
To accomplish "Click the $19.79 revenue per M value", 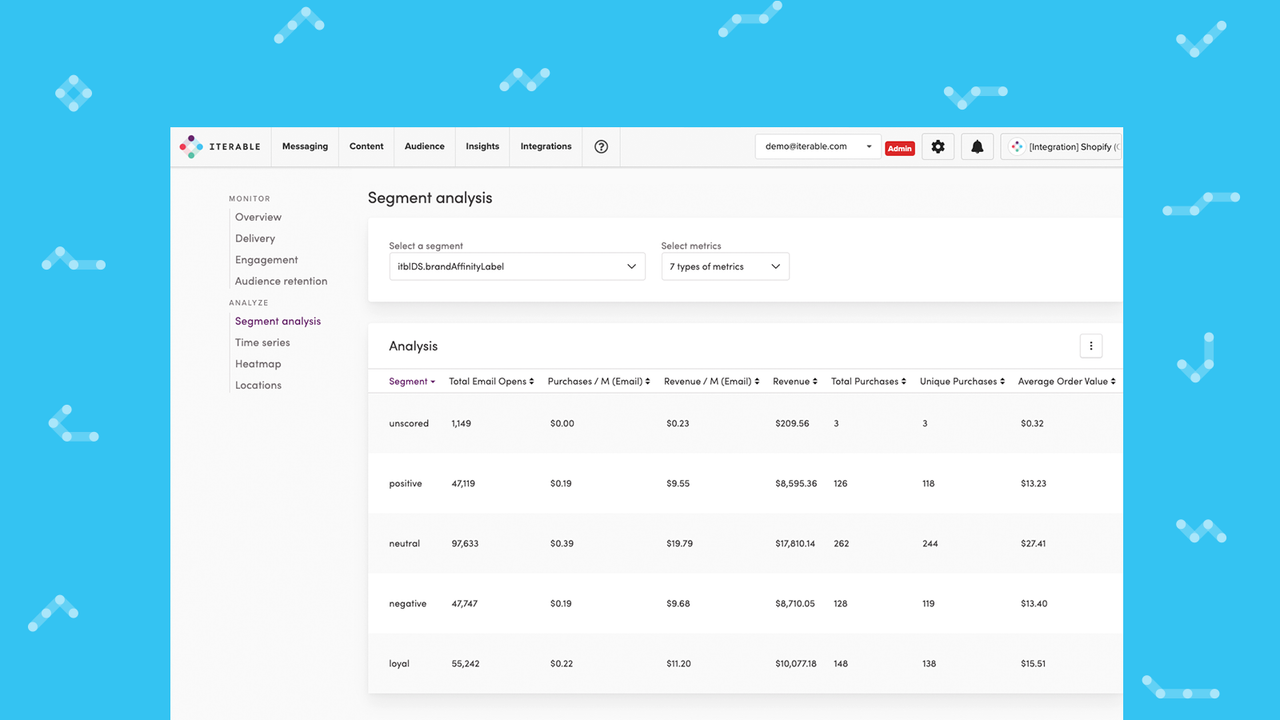I will pos(680,543).
